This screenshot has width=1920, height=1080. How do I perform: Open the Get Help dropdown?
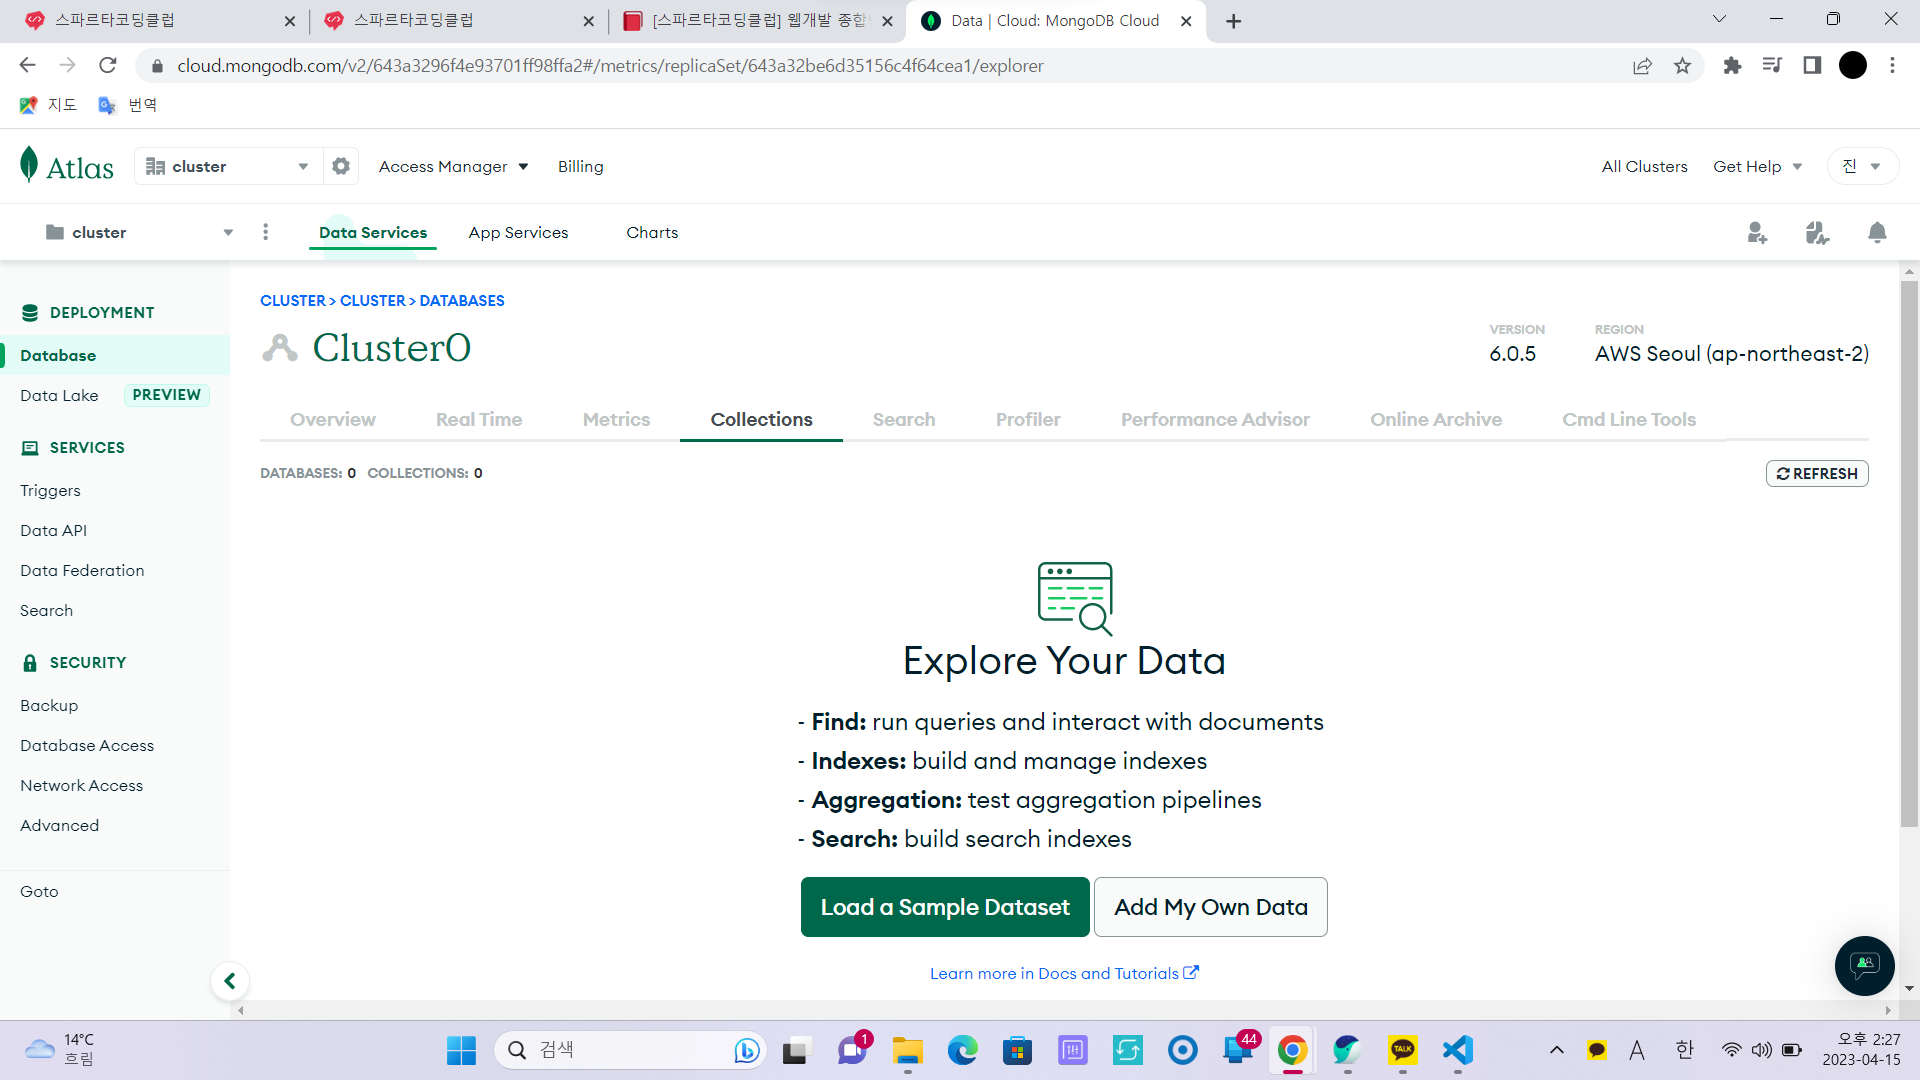click(1757, 166)
